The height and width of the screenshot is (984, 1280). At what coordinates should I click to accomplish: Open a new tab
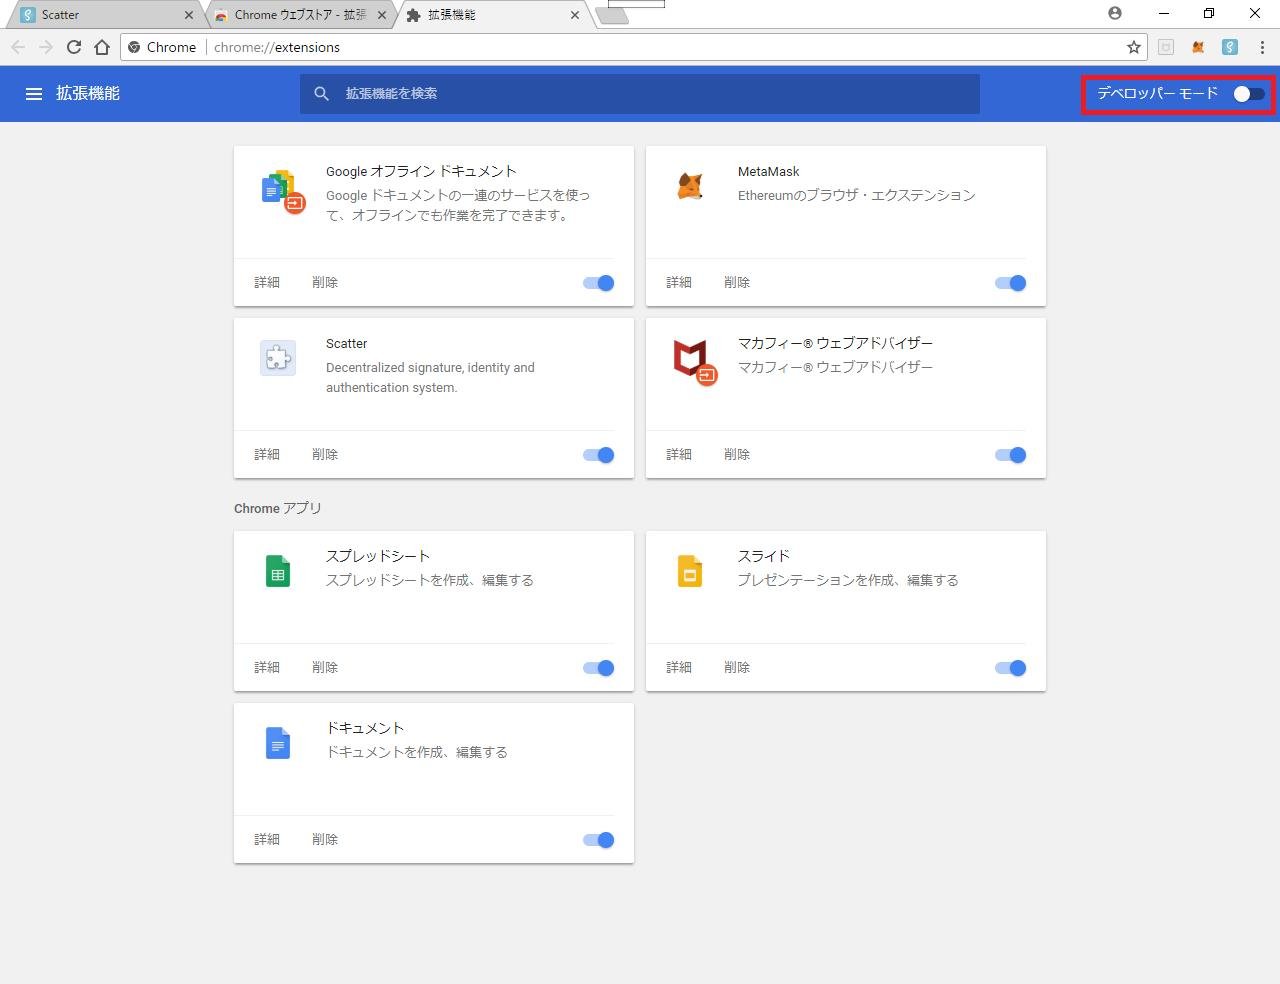pos(612,15)
